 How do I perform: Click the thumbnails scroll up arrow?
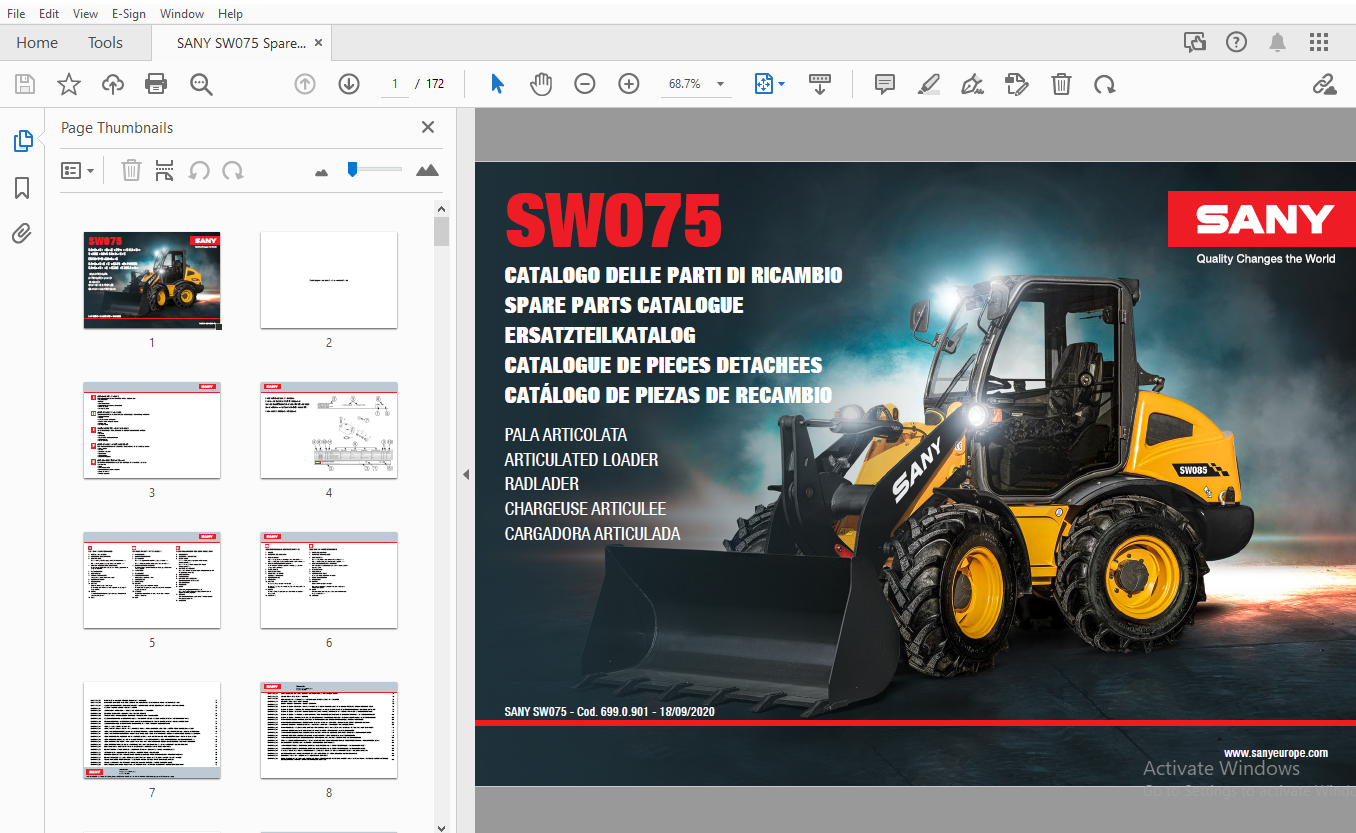pyautogui.click(x=441, y=209)
